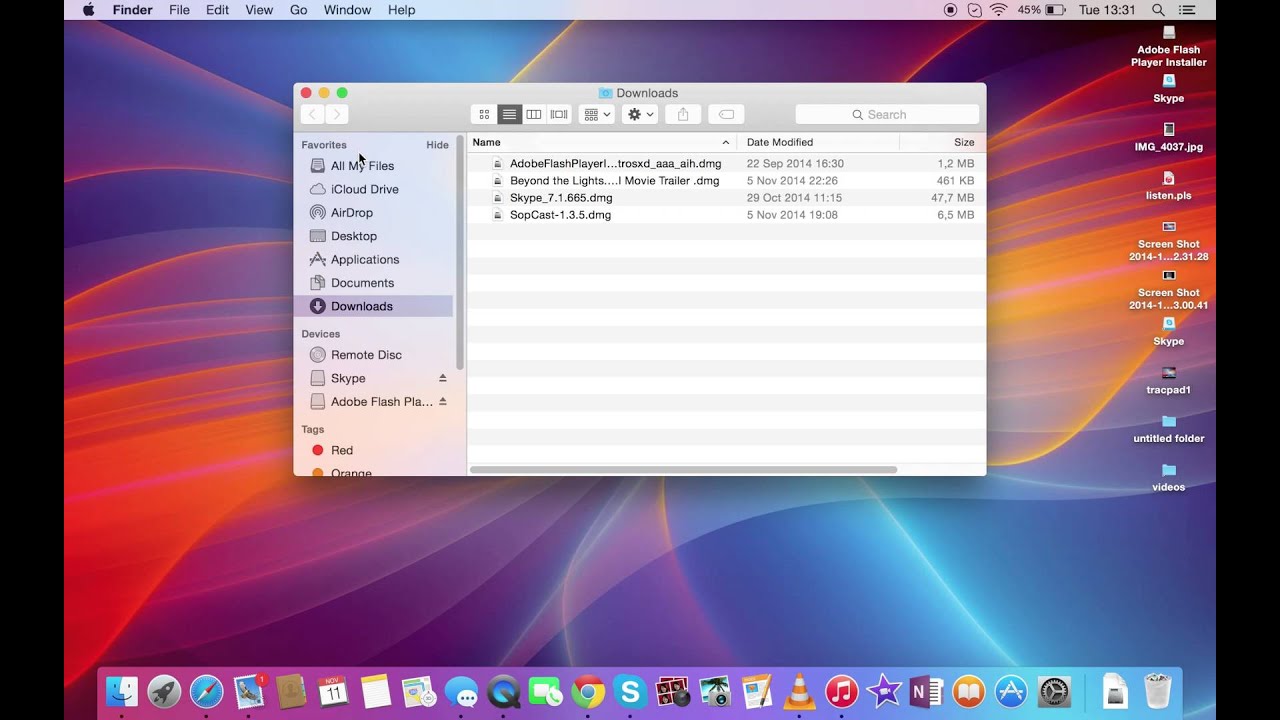Open the Action gear dropdown menu
This screenshot has height=720, width=1280.
click(x=639, y=115)
